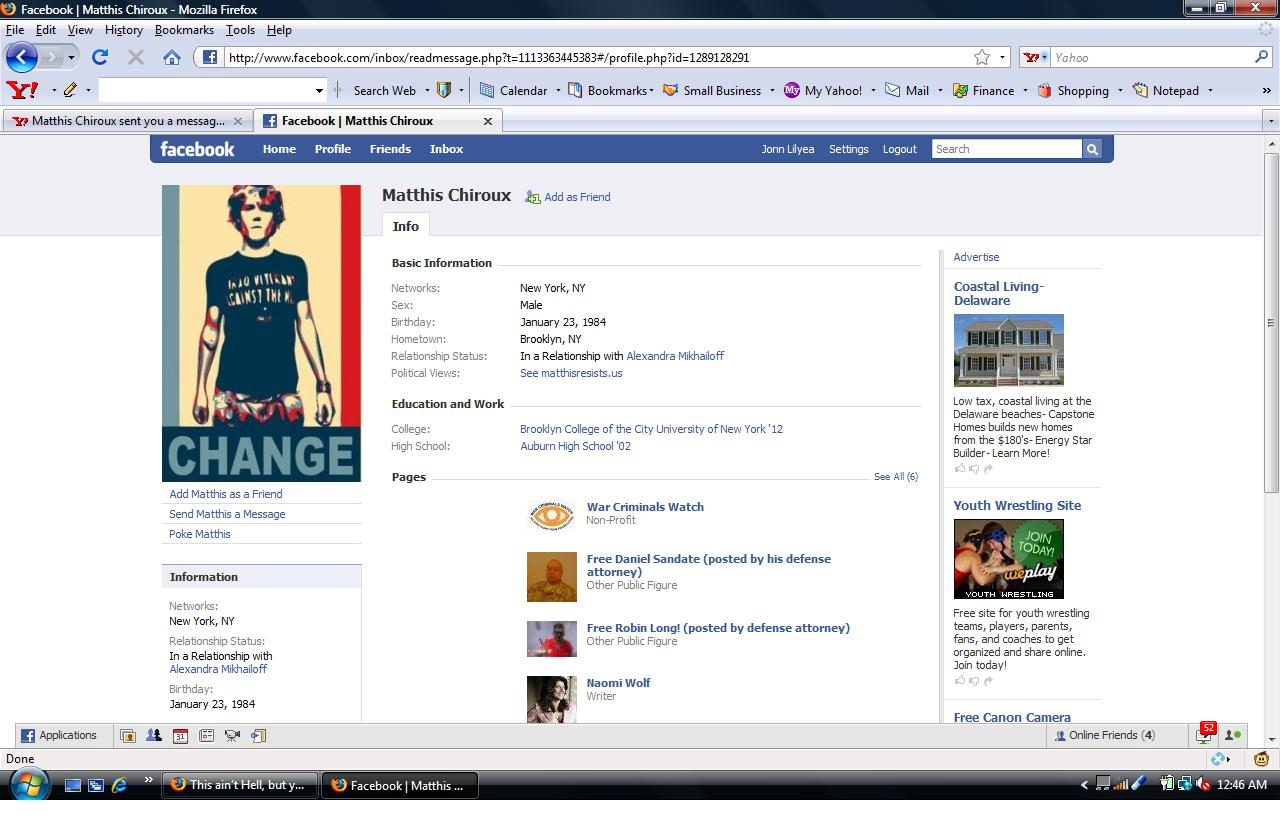Viewport: 1280px width, 830px height.
Task: Click the page's vertical scrollbar
Action: [1271, 322]
